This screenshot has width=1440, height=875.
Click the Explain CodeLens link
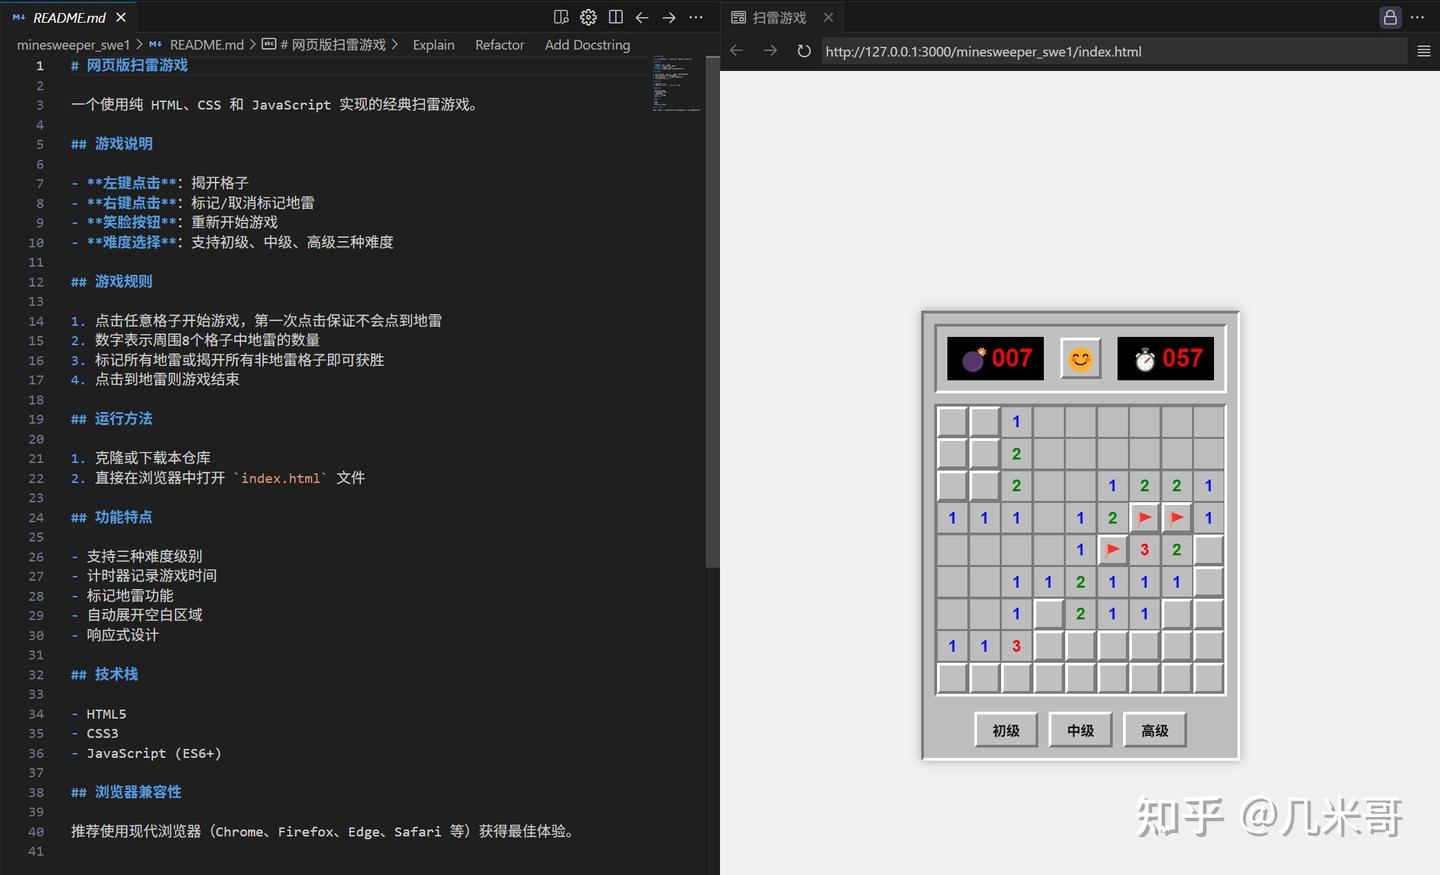coord(433,45)
